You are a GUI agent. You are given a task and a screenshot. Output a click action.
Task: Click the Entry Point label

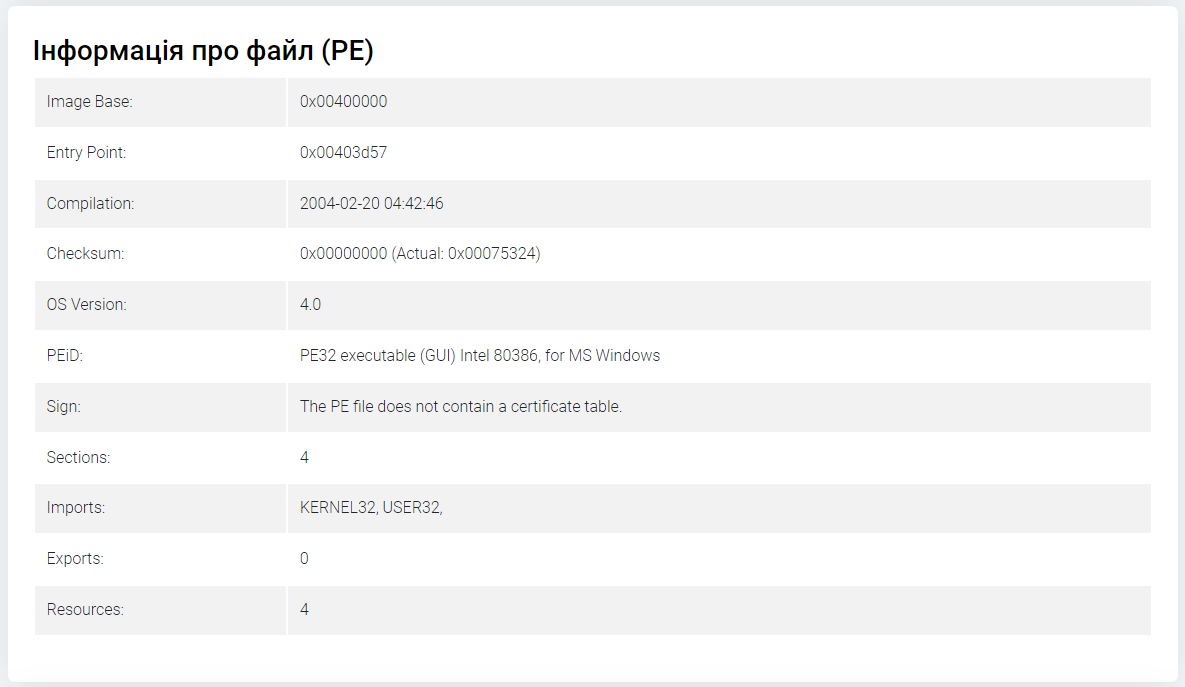pos(86,152)
